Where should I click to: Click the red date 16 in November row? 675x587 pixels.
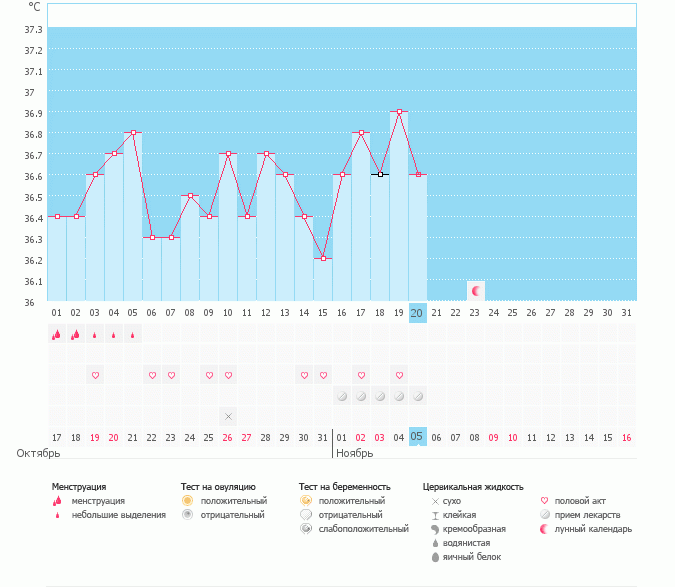point(627,437)
